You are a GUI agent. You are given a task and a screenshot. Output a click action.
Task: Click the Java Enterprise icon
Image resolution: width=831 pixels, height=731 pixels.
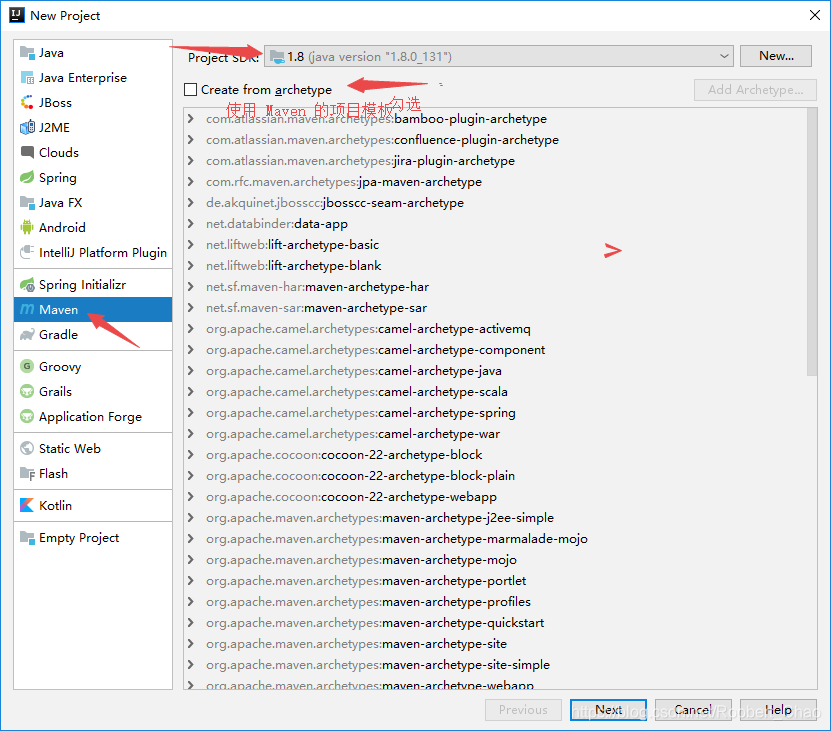(27, 77)
